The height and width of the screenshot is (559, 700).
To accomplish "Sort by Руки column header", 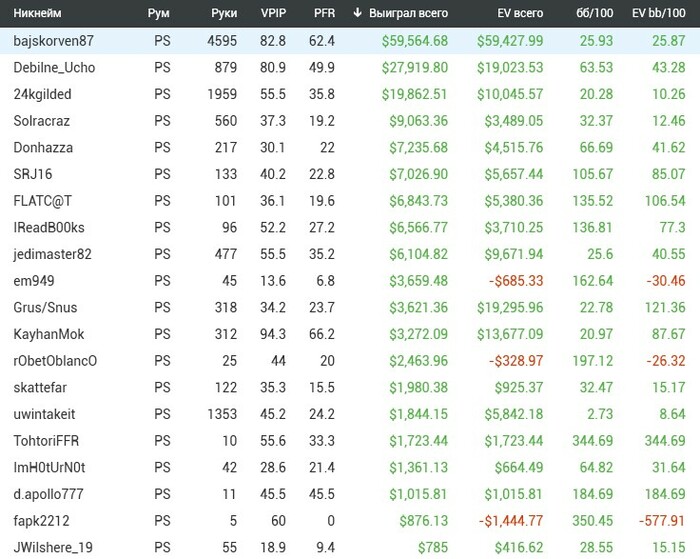I will coord(223,13).
